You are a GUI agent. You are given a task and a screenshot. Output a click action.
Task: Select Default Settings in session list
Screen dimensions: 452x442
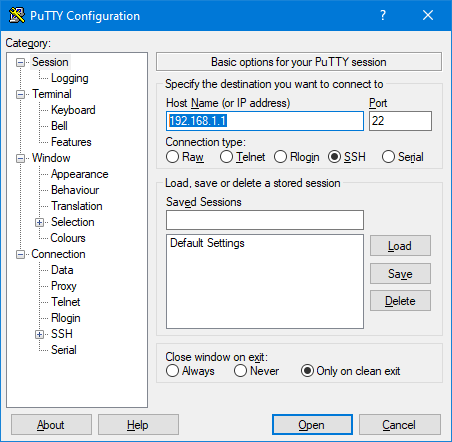pos(207,243)
